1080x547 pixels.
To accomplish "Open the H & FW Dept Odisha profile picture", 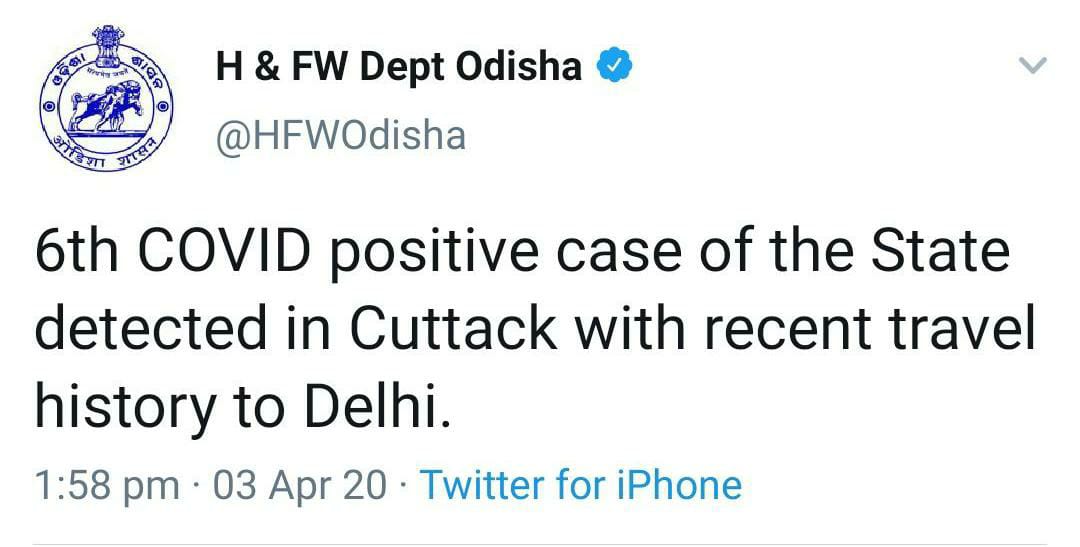I will tap(102, 104).
